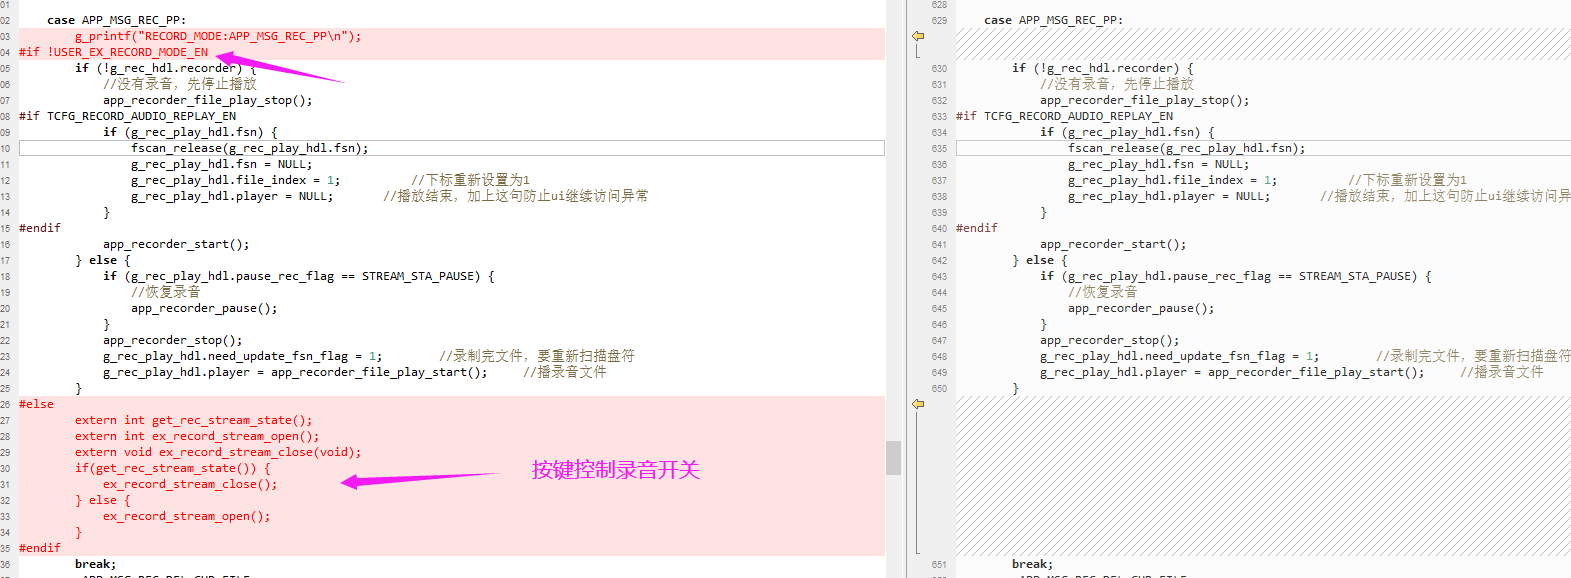The height and width of the screenshot is (578, 1571).
Task: Click //没有录音 comment in right pane
Action: click(1117, 84)
